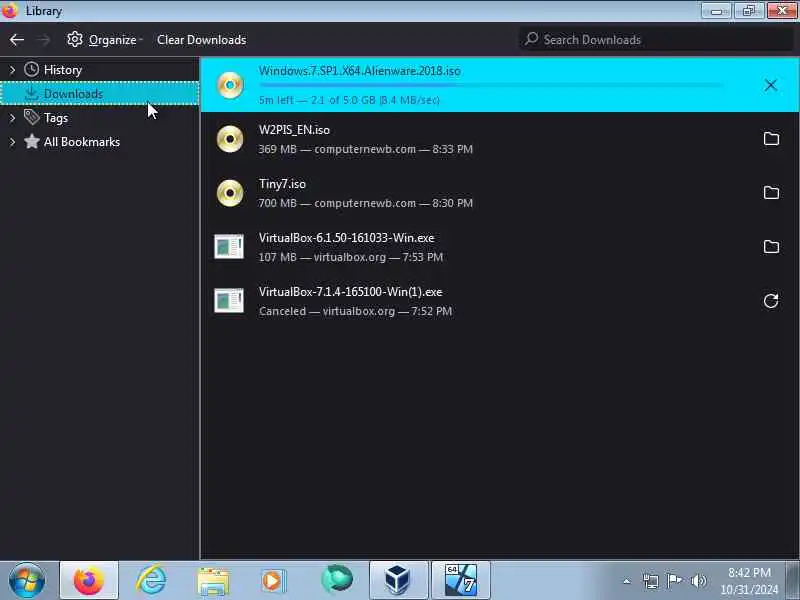Click the volume speaker tray icon
This screenshot has width=800, height=600.
[698, 581]
